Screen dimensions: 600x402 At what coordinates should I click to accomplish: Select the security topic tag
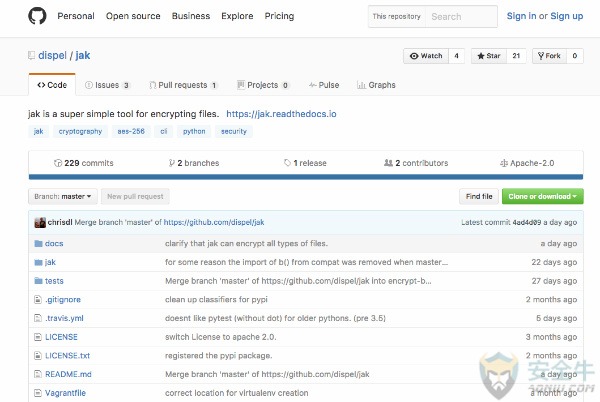click(x=234, y=132)
